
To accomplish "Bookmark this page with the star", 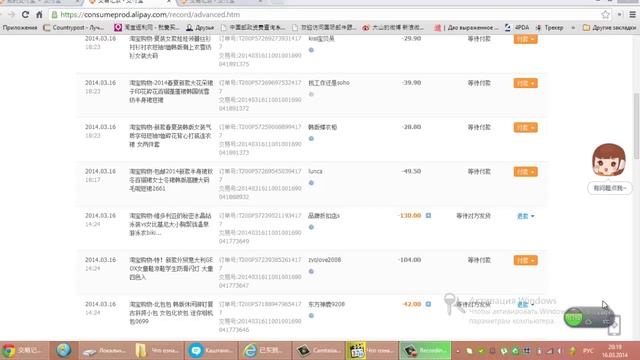I will (605, 15).
